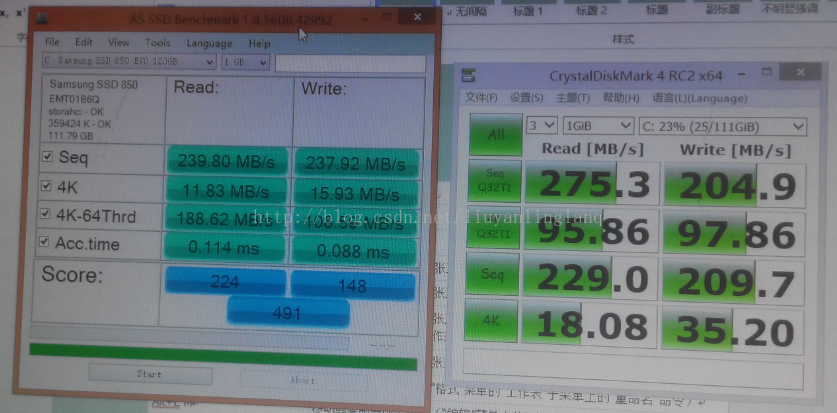Open Edit menu in AS SSD Benchmark

pyautogui.click(x=83, y=42)
